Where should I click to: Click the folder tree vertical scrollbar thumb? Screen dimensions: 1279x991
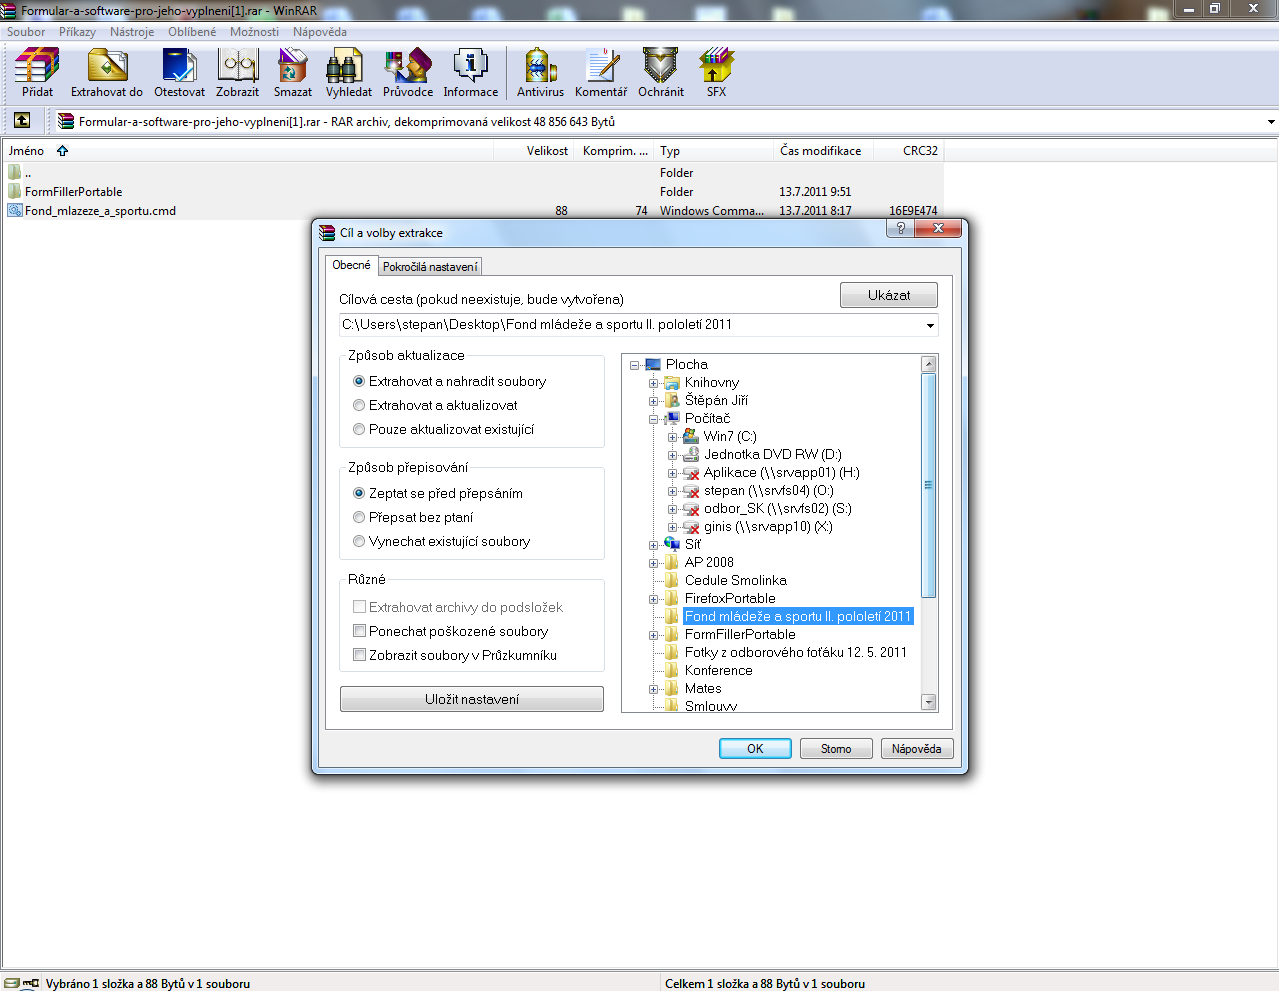pyautogui.click(x=928, y=485)
